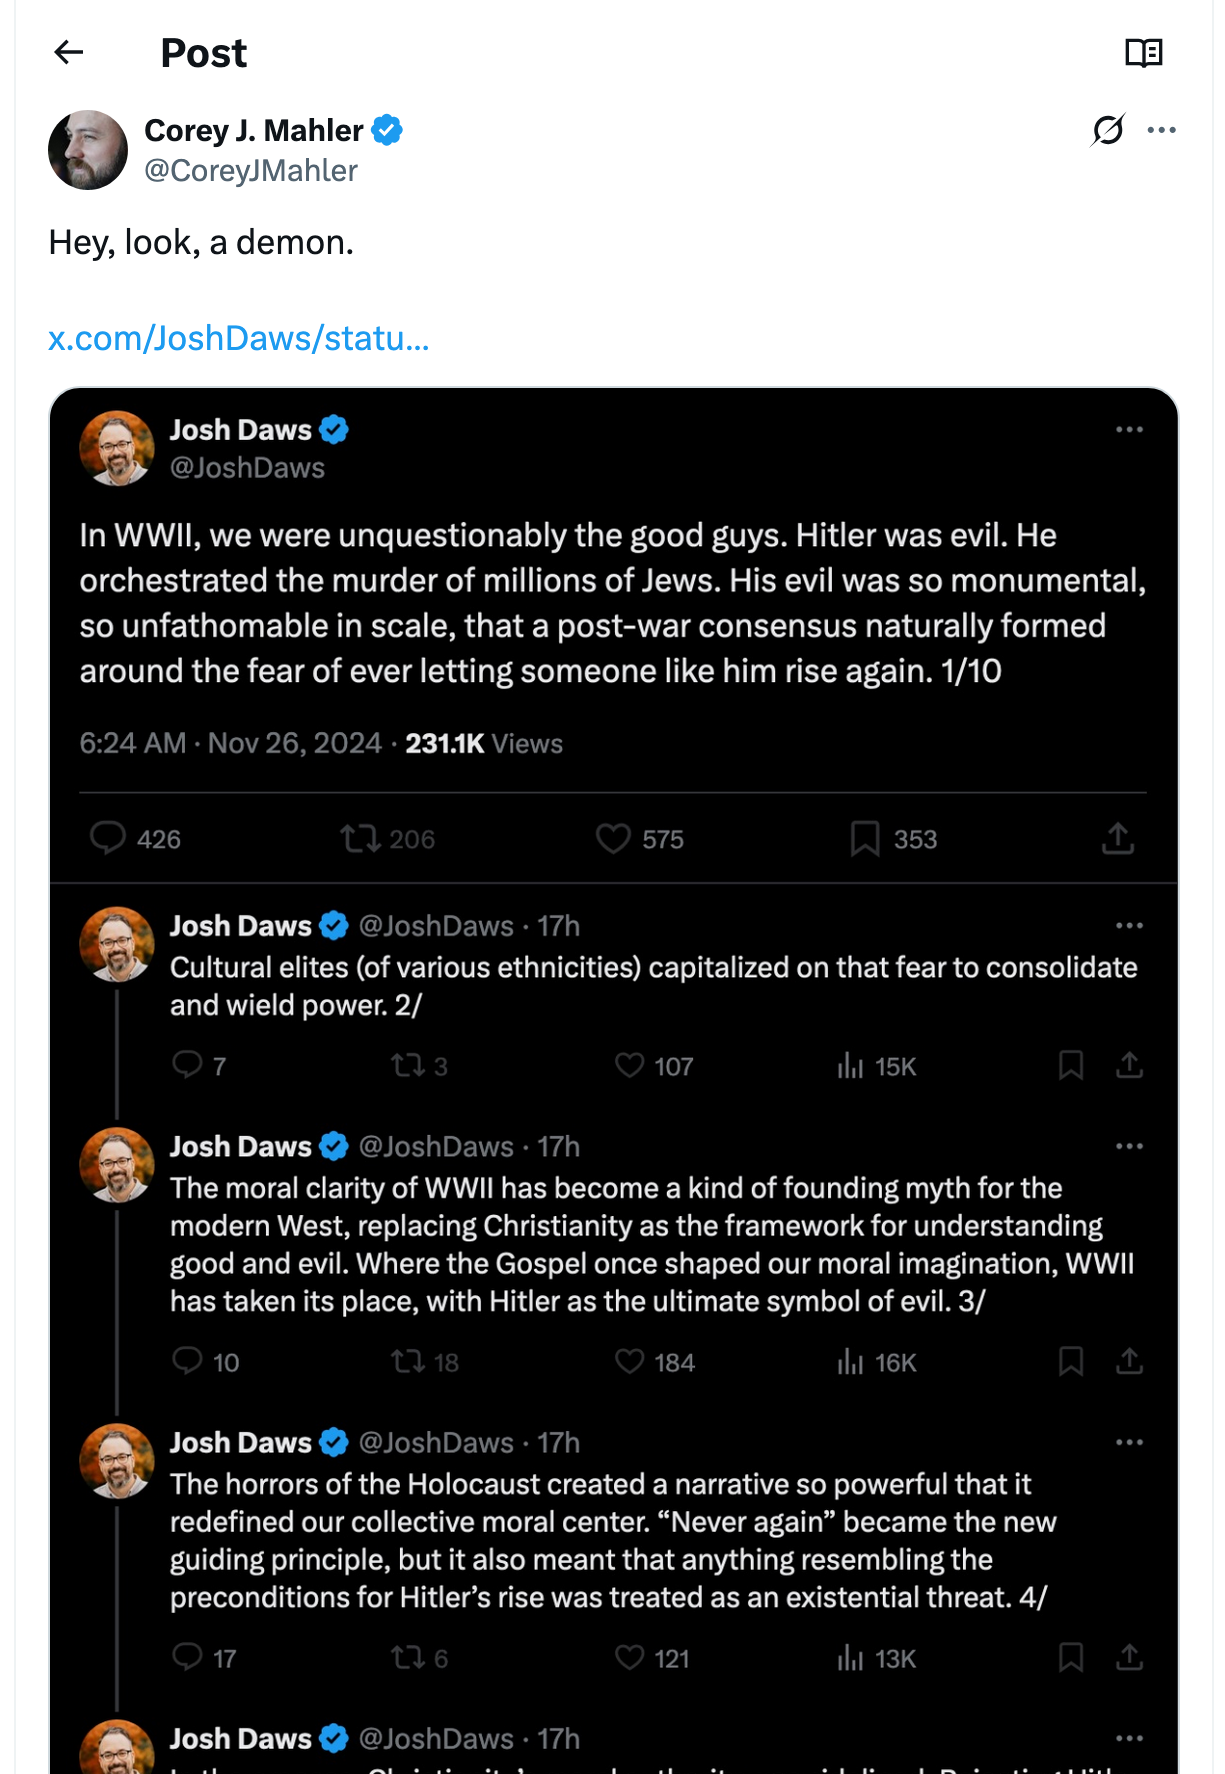Click the @CoreyJMahler handle
1225x1774 pixels.
[x=251, y=171]
